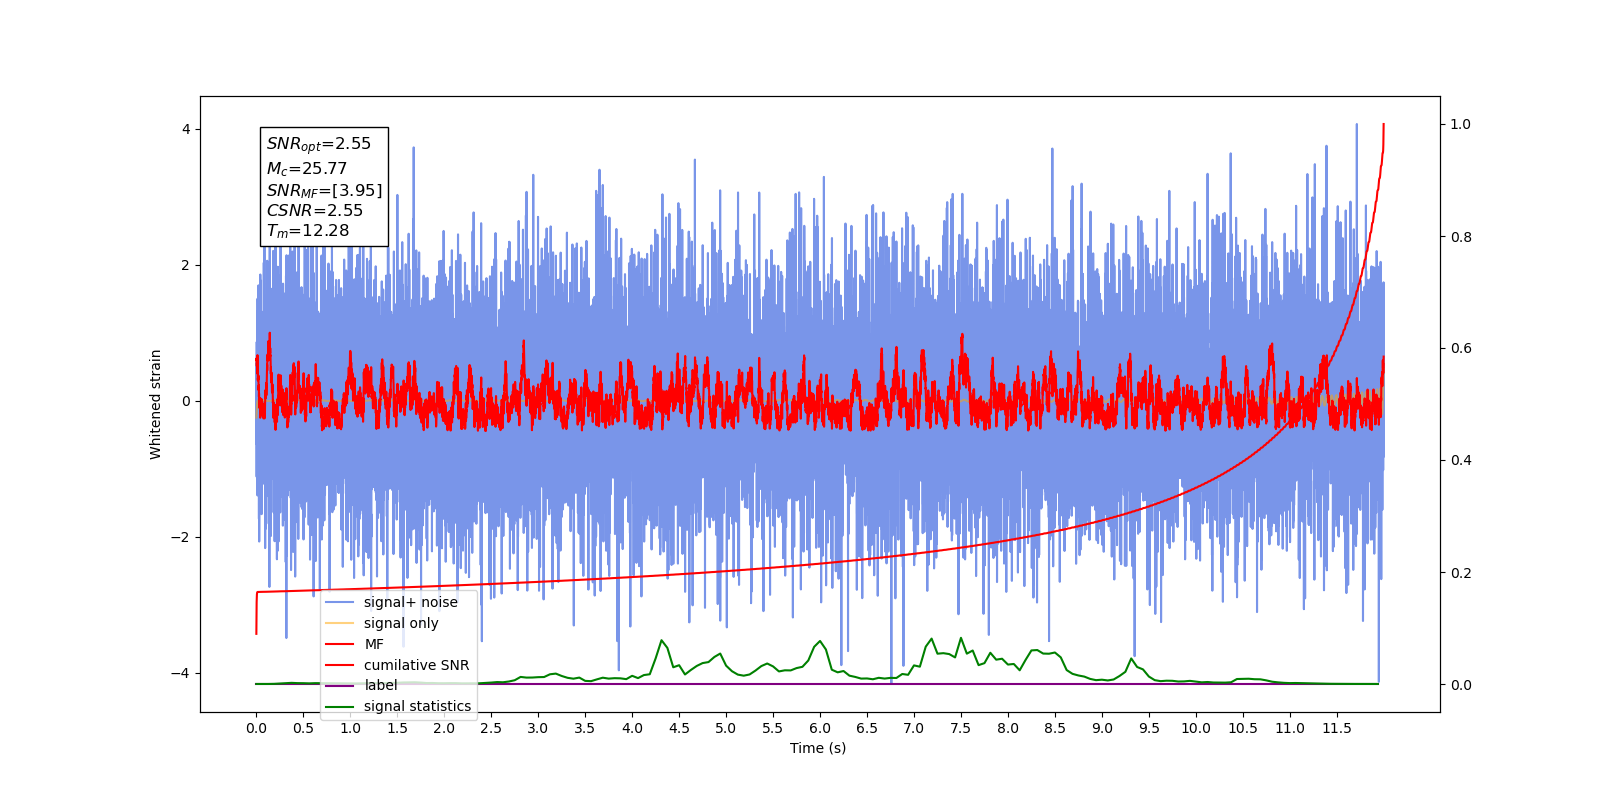Click the 2 tick on the strain axis
1600x800 pixels.
tap(186, 266)
